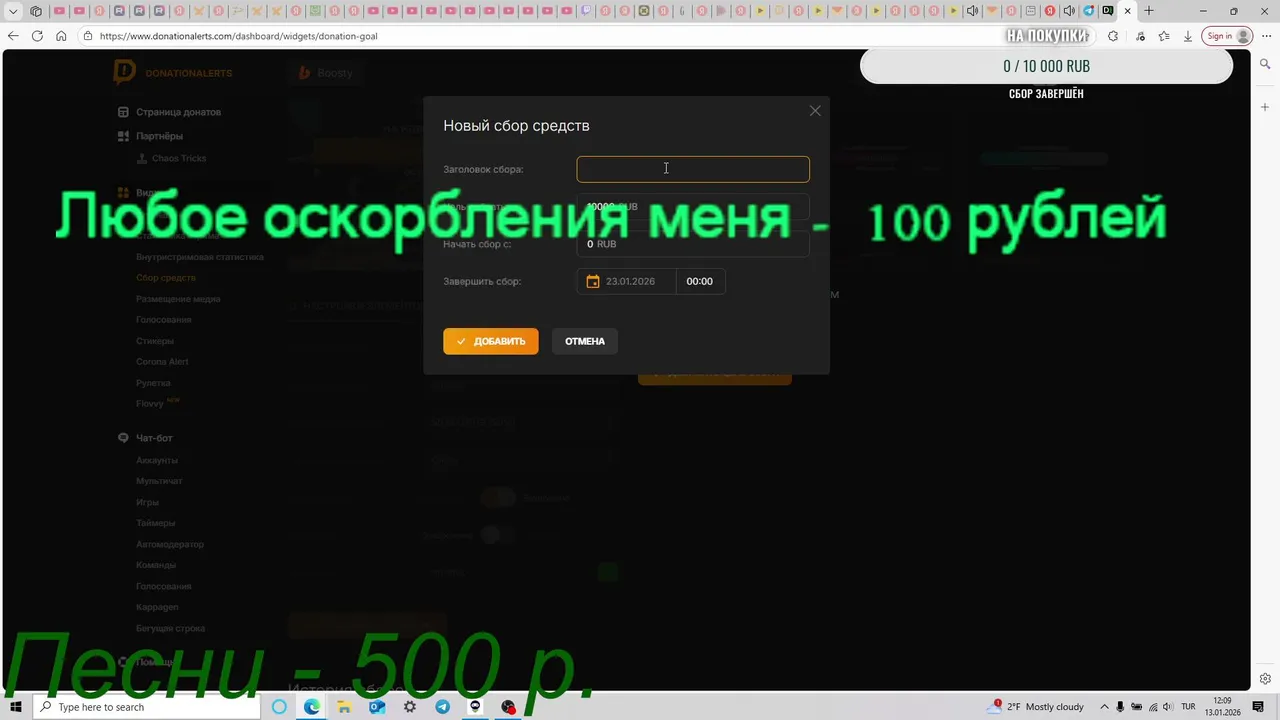Open Внутристримовая статистика in sidebar

pos(200,257)
